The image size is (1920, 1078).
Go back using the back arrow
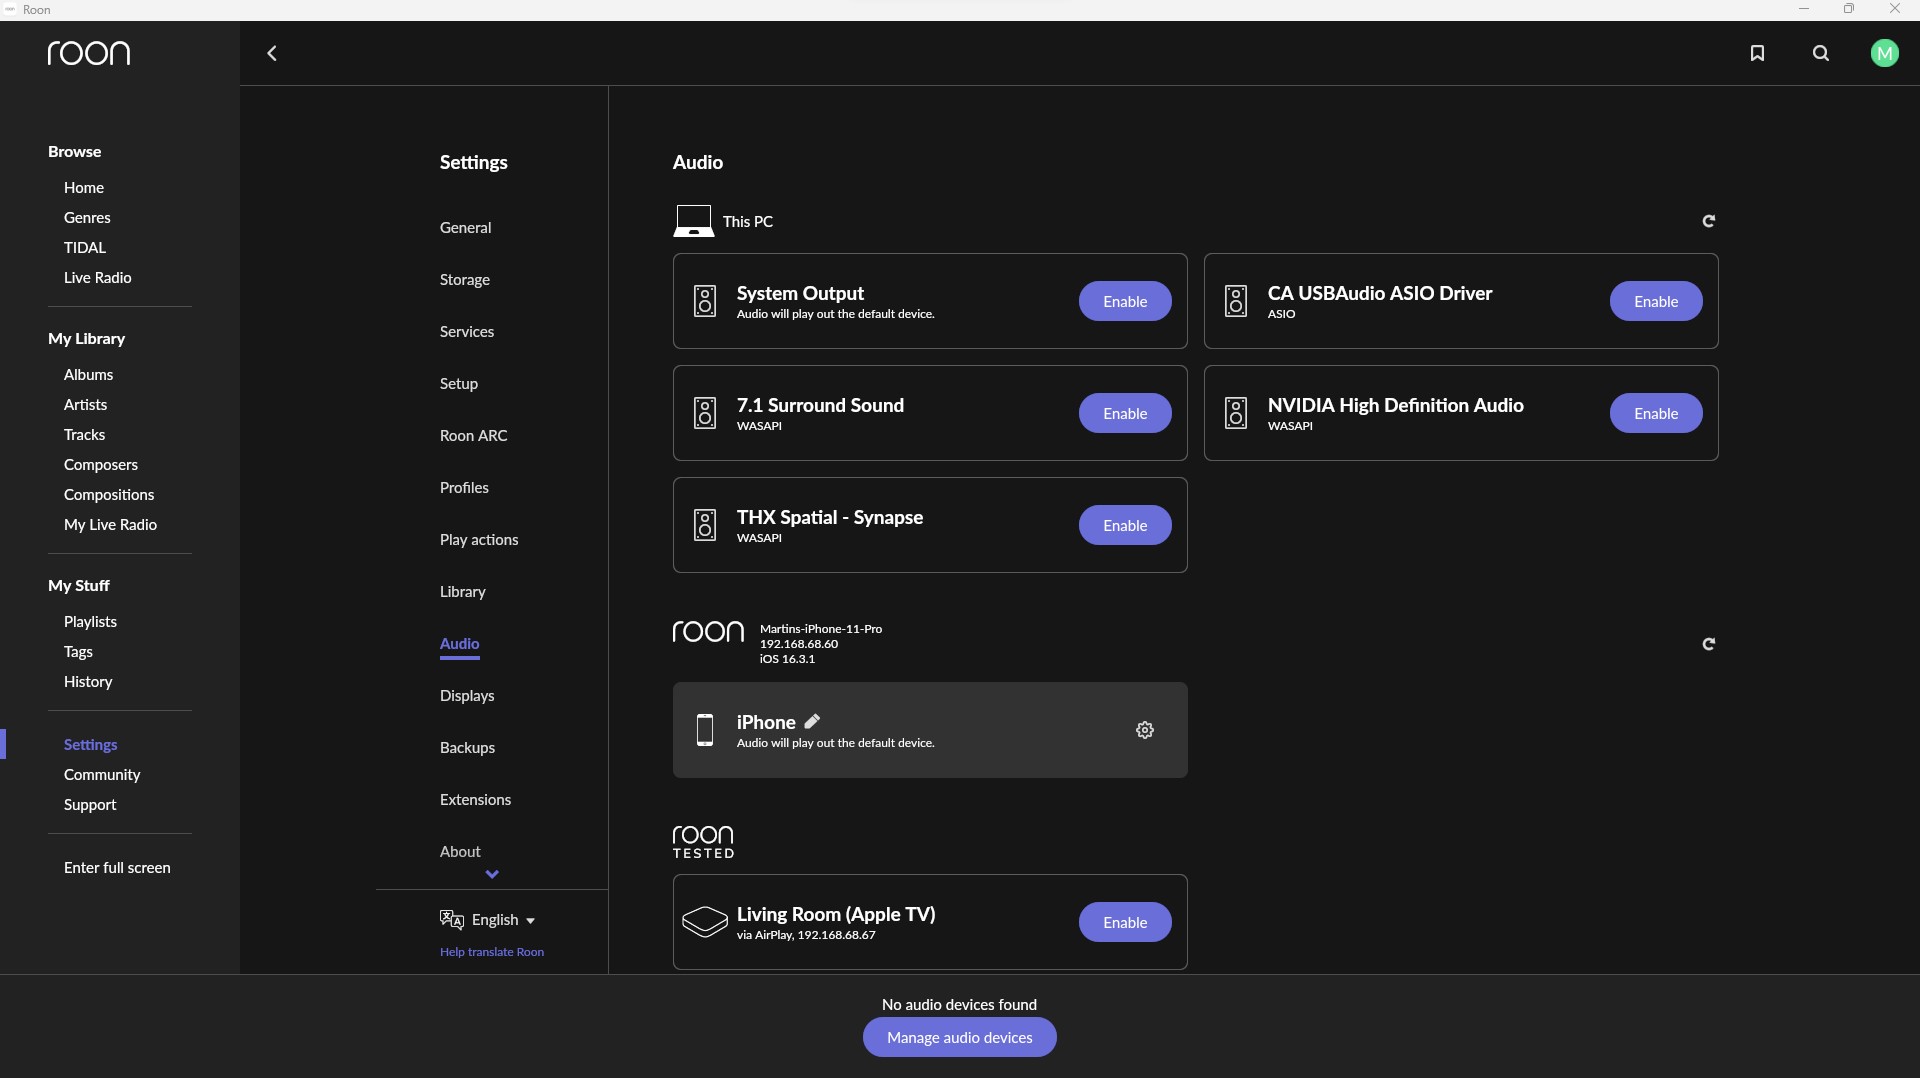[272, 53]
